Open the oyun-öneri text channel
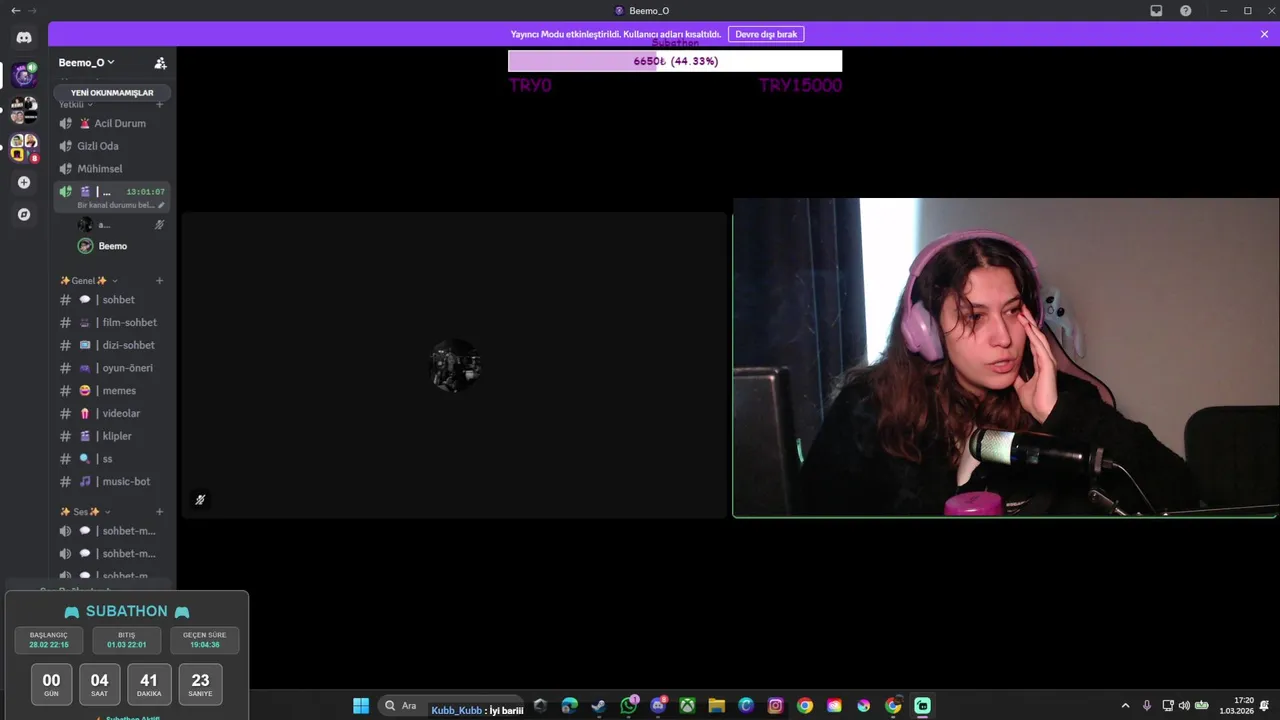 [112, 368]
